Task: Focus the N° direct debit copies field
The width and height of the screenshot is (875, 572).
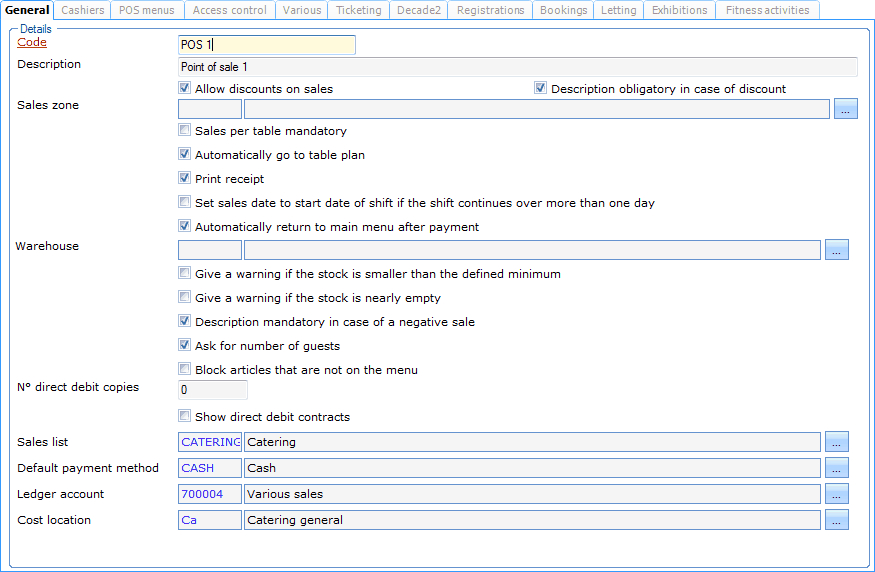Action: (212, 390)
